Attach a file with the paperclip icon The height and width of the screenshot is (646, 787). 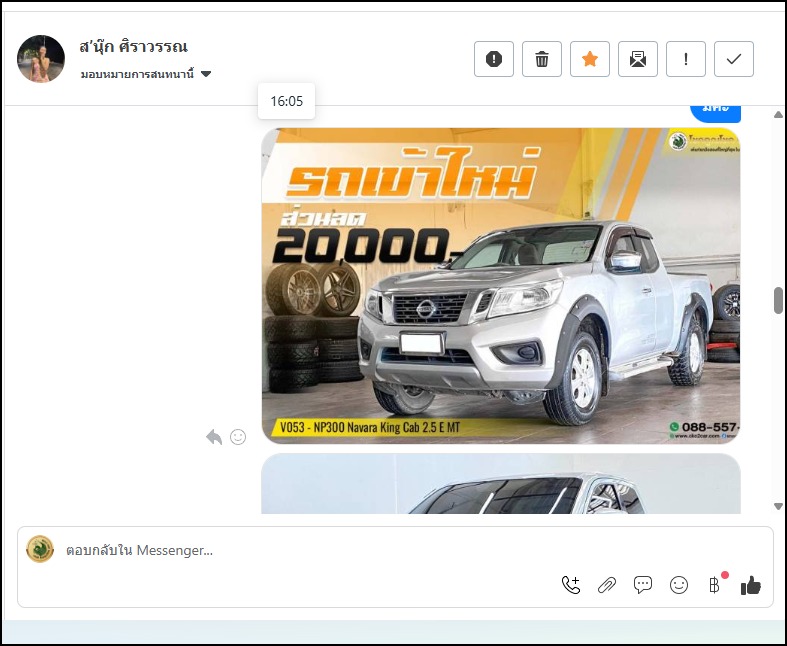607,585
